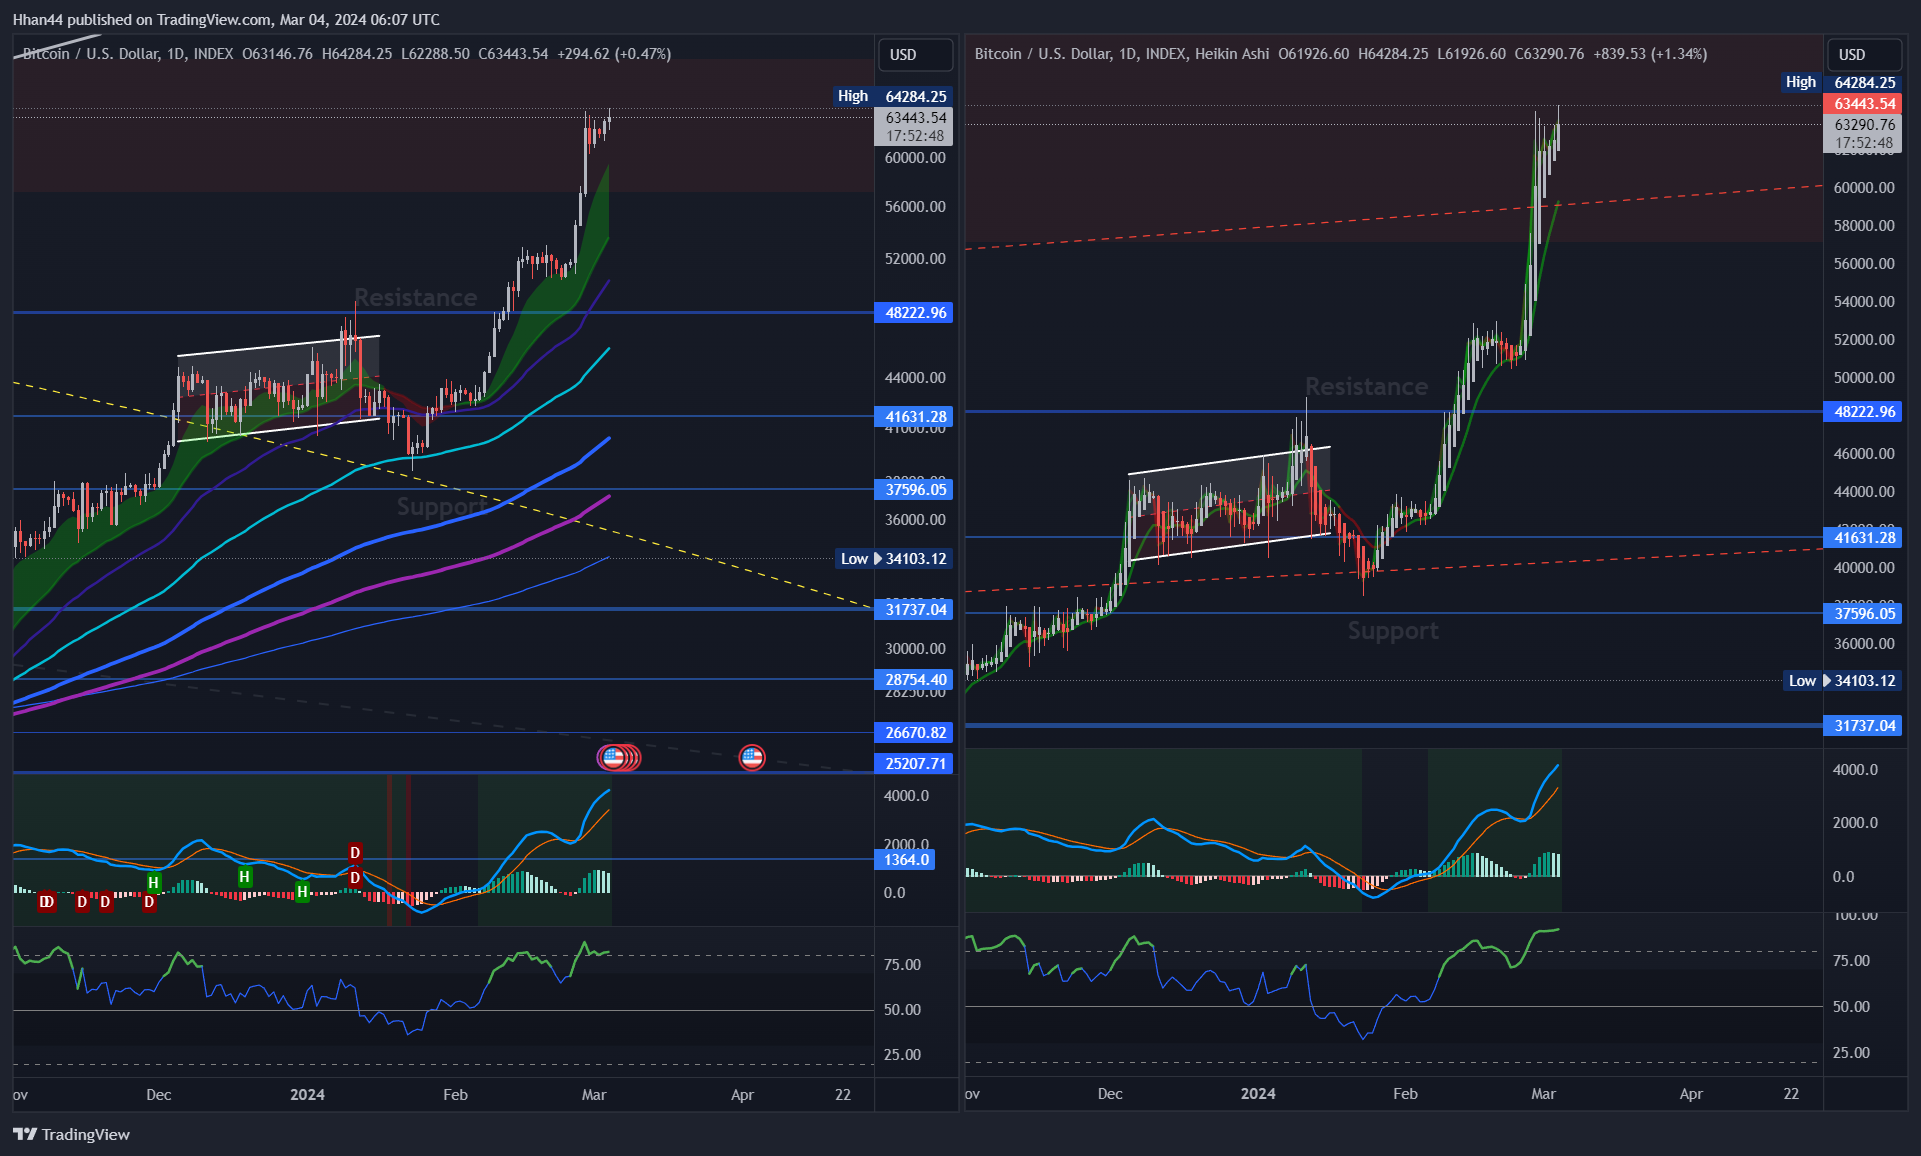
Task: Select the 26670.82 price level label
Action: point(914,733)
